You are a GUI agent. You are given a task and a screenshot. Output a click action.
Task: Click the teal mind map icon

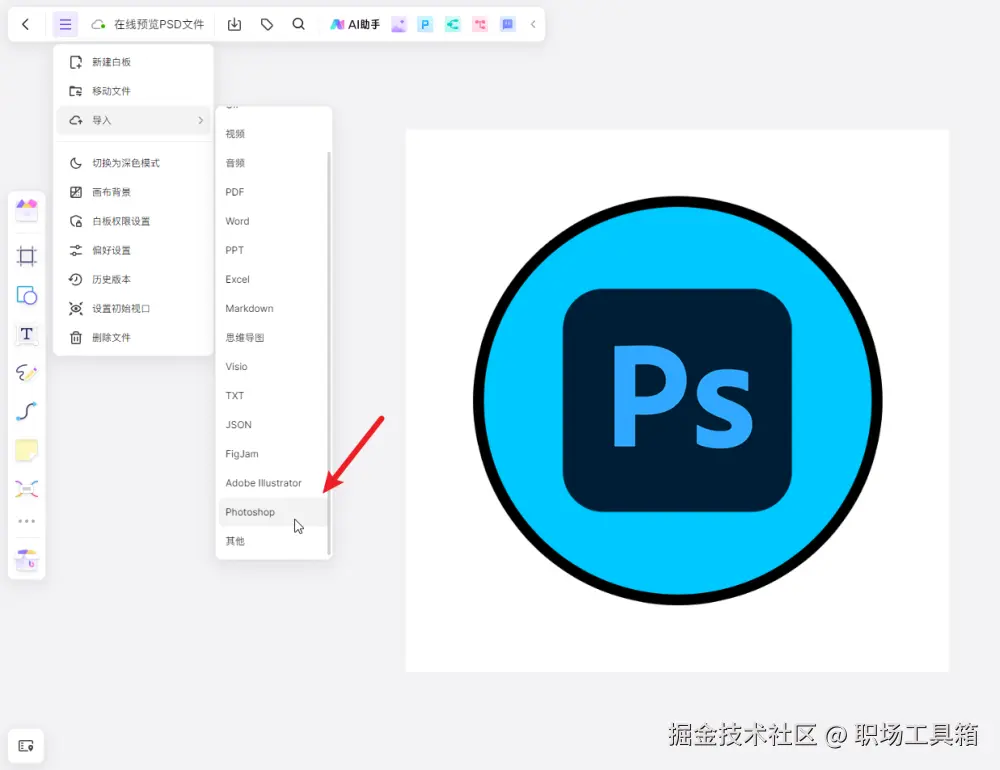click(x=452, y=24)
